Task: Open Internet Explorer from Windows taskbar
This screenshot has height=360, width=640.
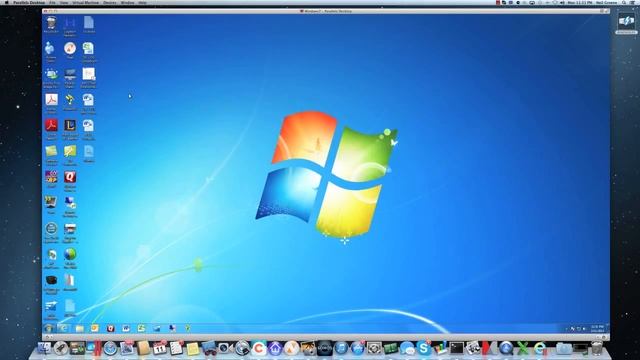Action: coord(64,328)
